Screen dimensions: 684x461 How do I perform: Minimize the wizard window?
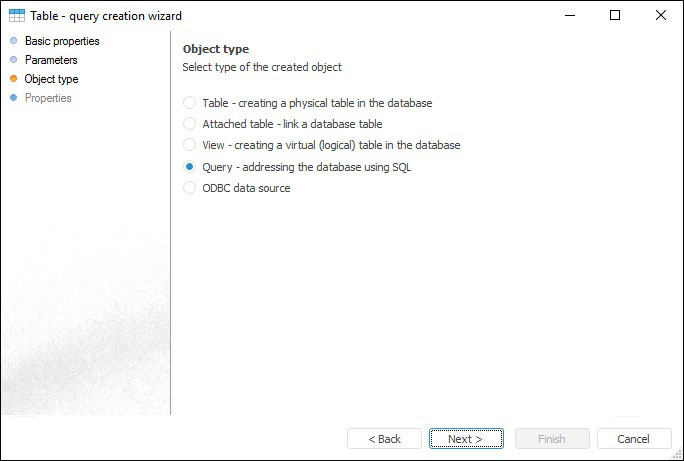[x=569, y=16]
